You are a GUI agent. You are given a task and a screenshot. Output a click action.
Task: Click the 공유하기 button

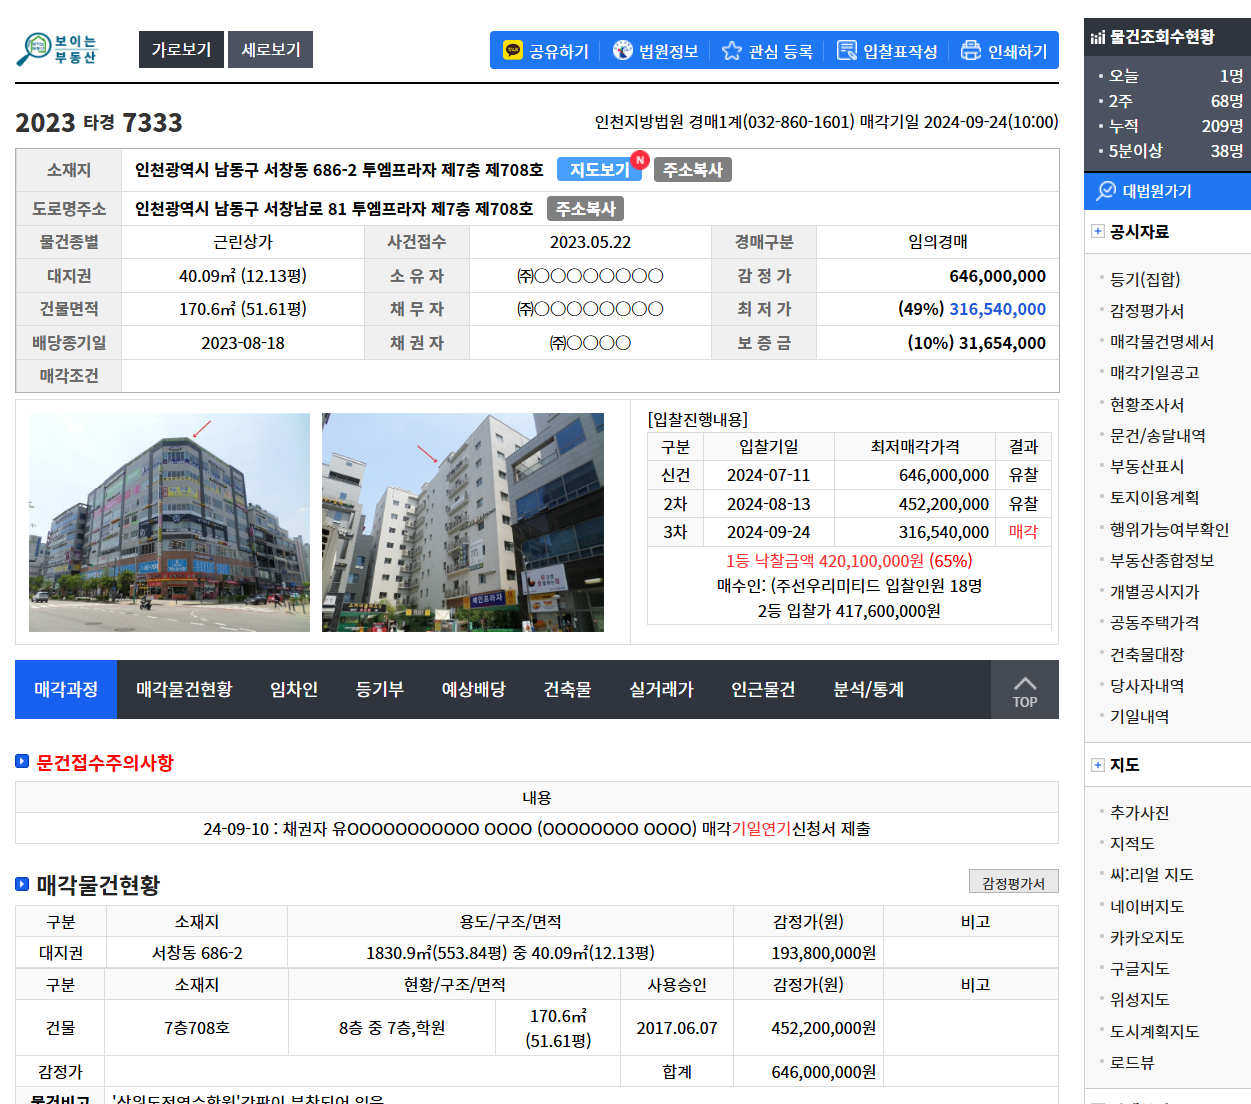[546, 50]
